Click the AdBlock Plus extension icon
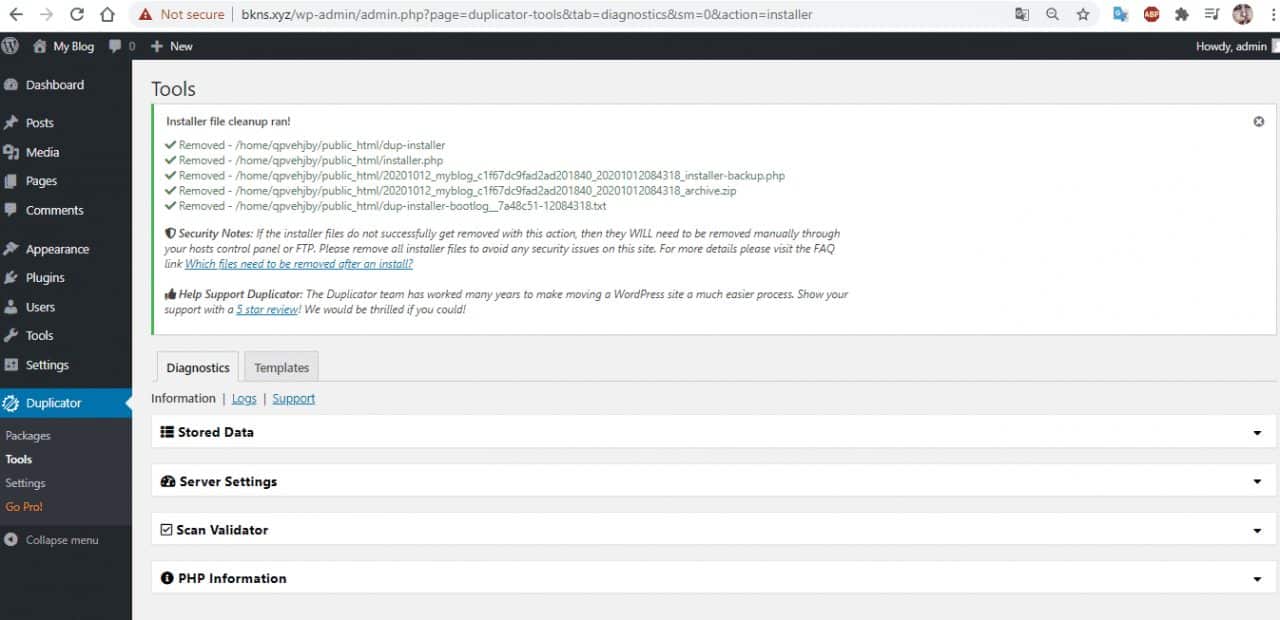 click(1151, 15)
